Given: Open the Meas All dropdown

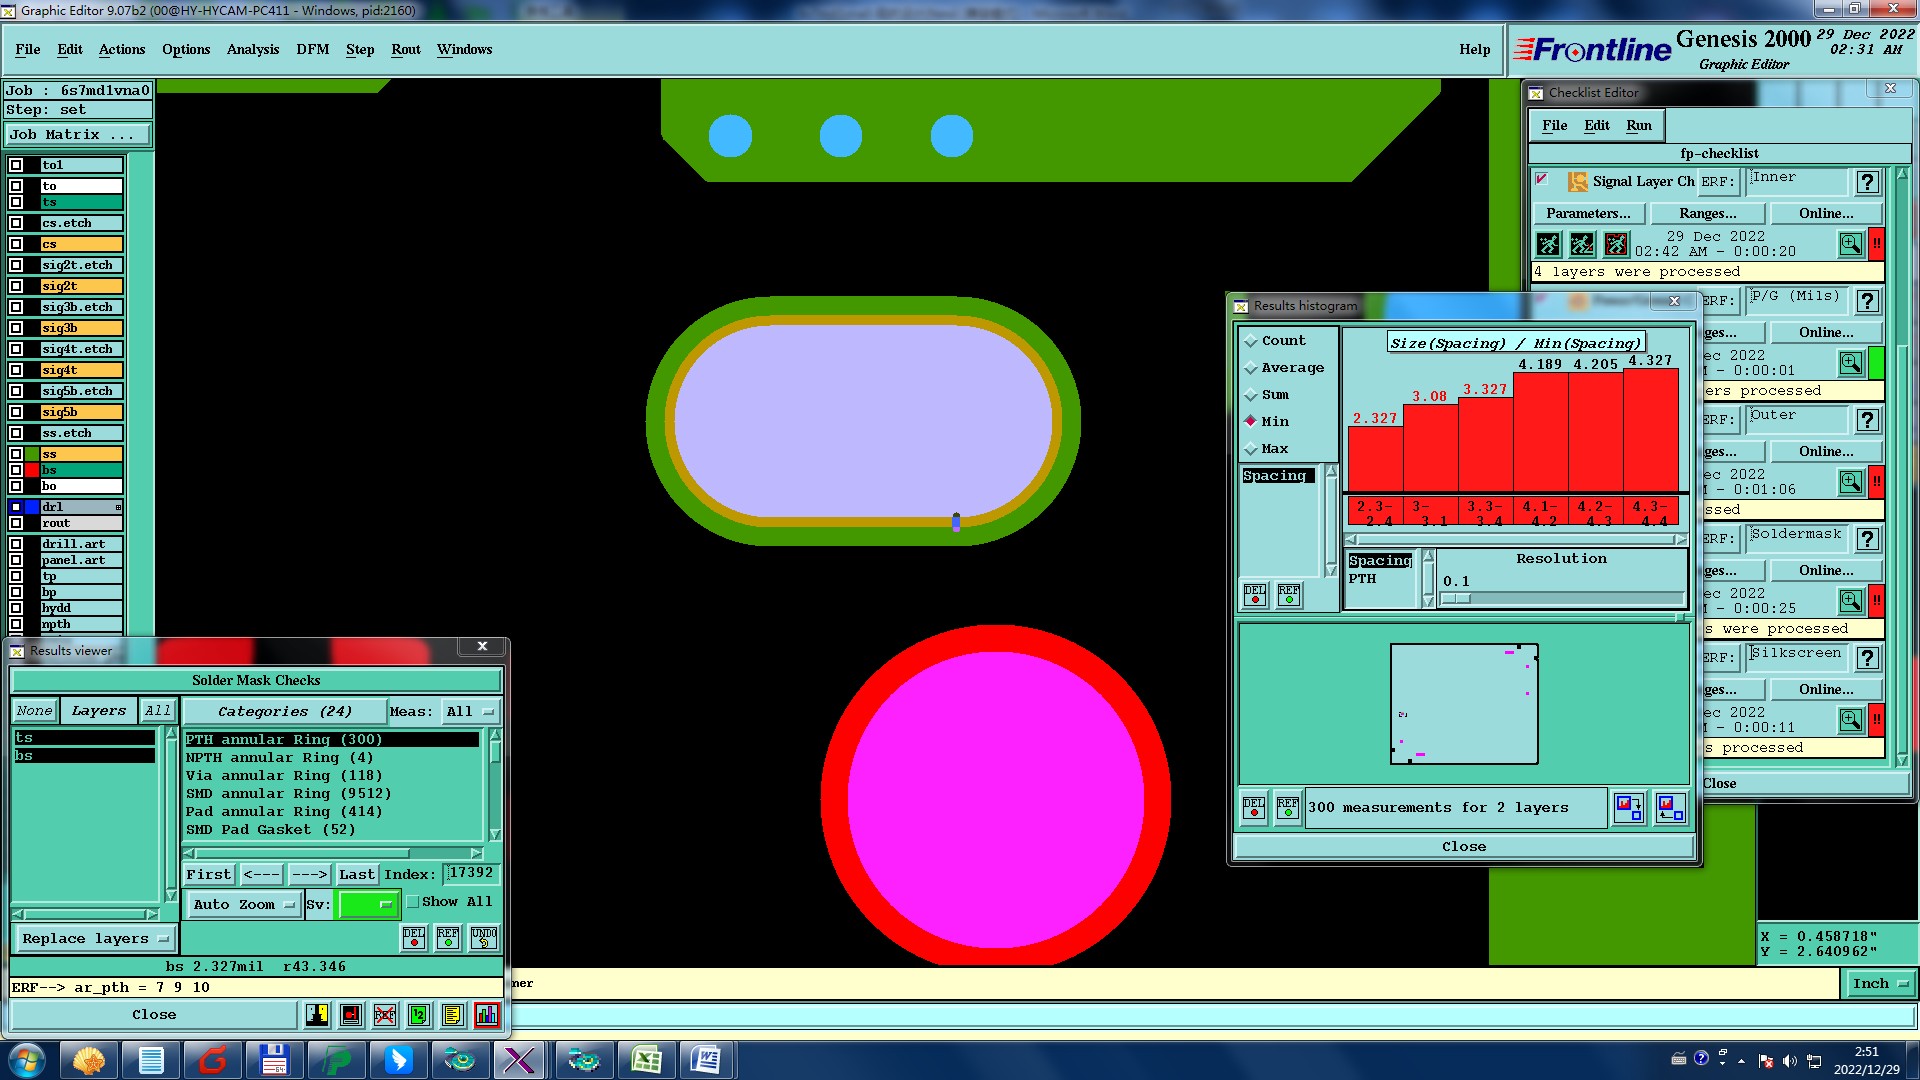Looking at the screenshot, I should point(470,712).
